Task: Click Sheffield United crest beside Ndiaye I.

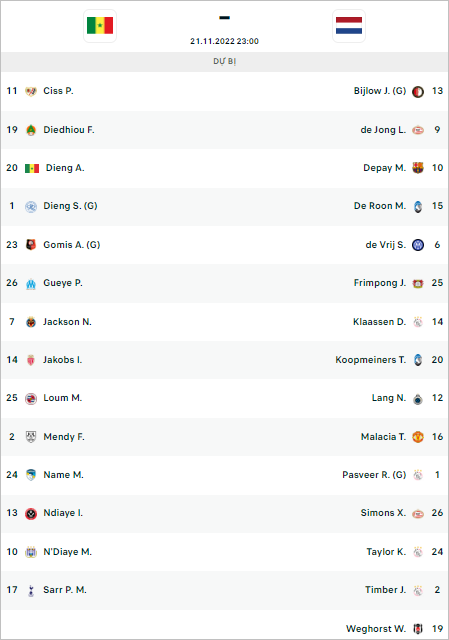Action: pos(31,513)
